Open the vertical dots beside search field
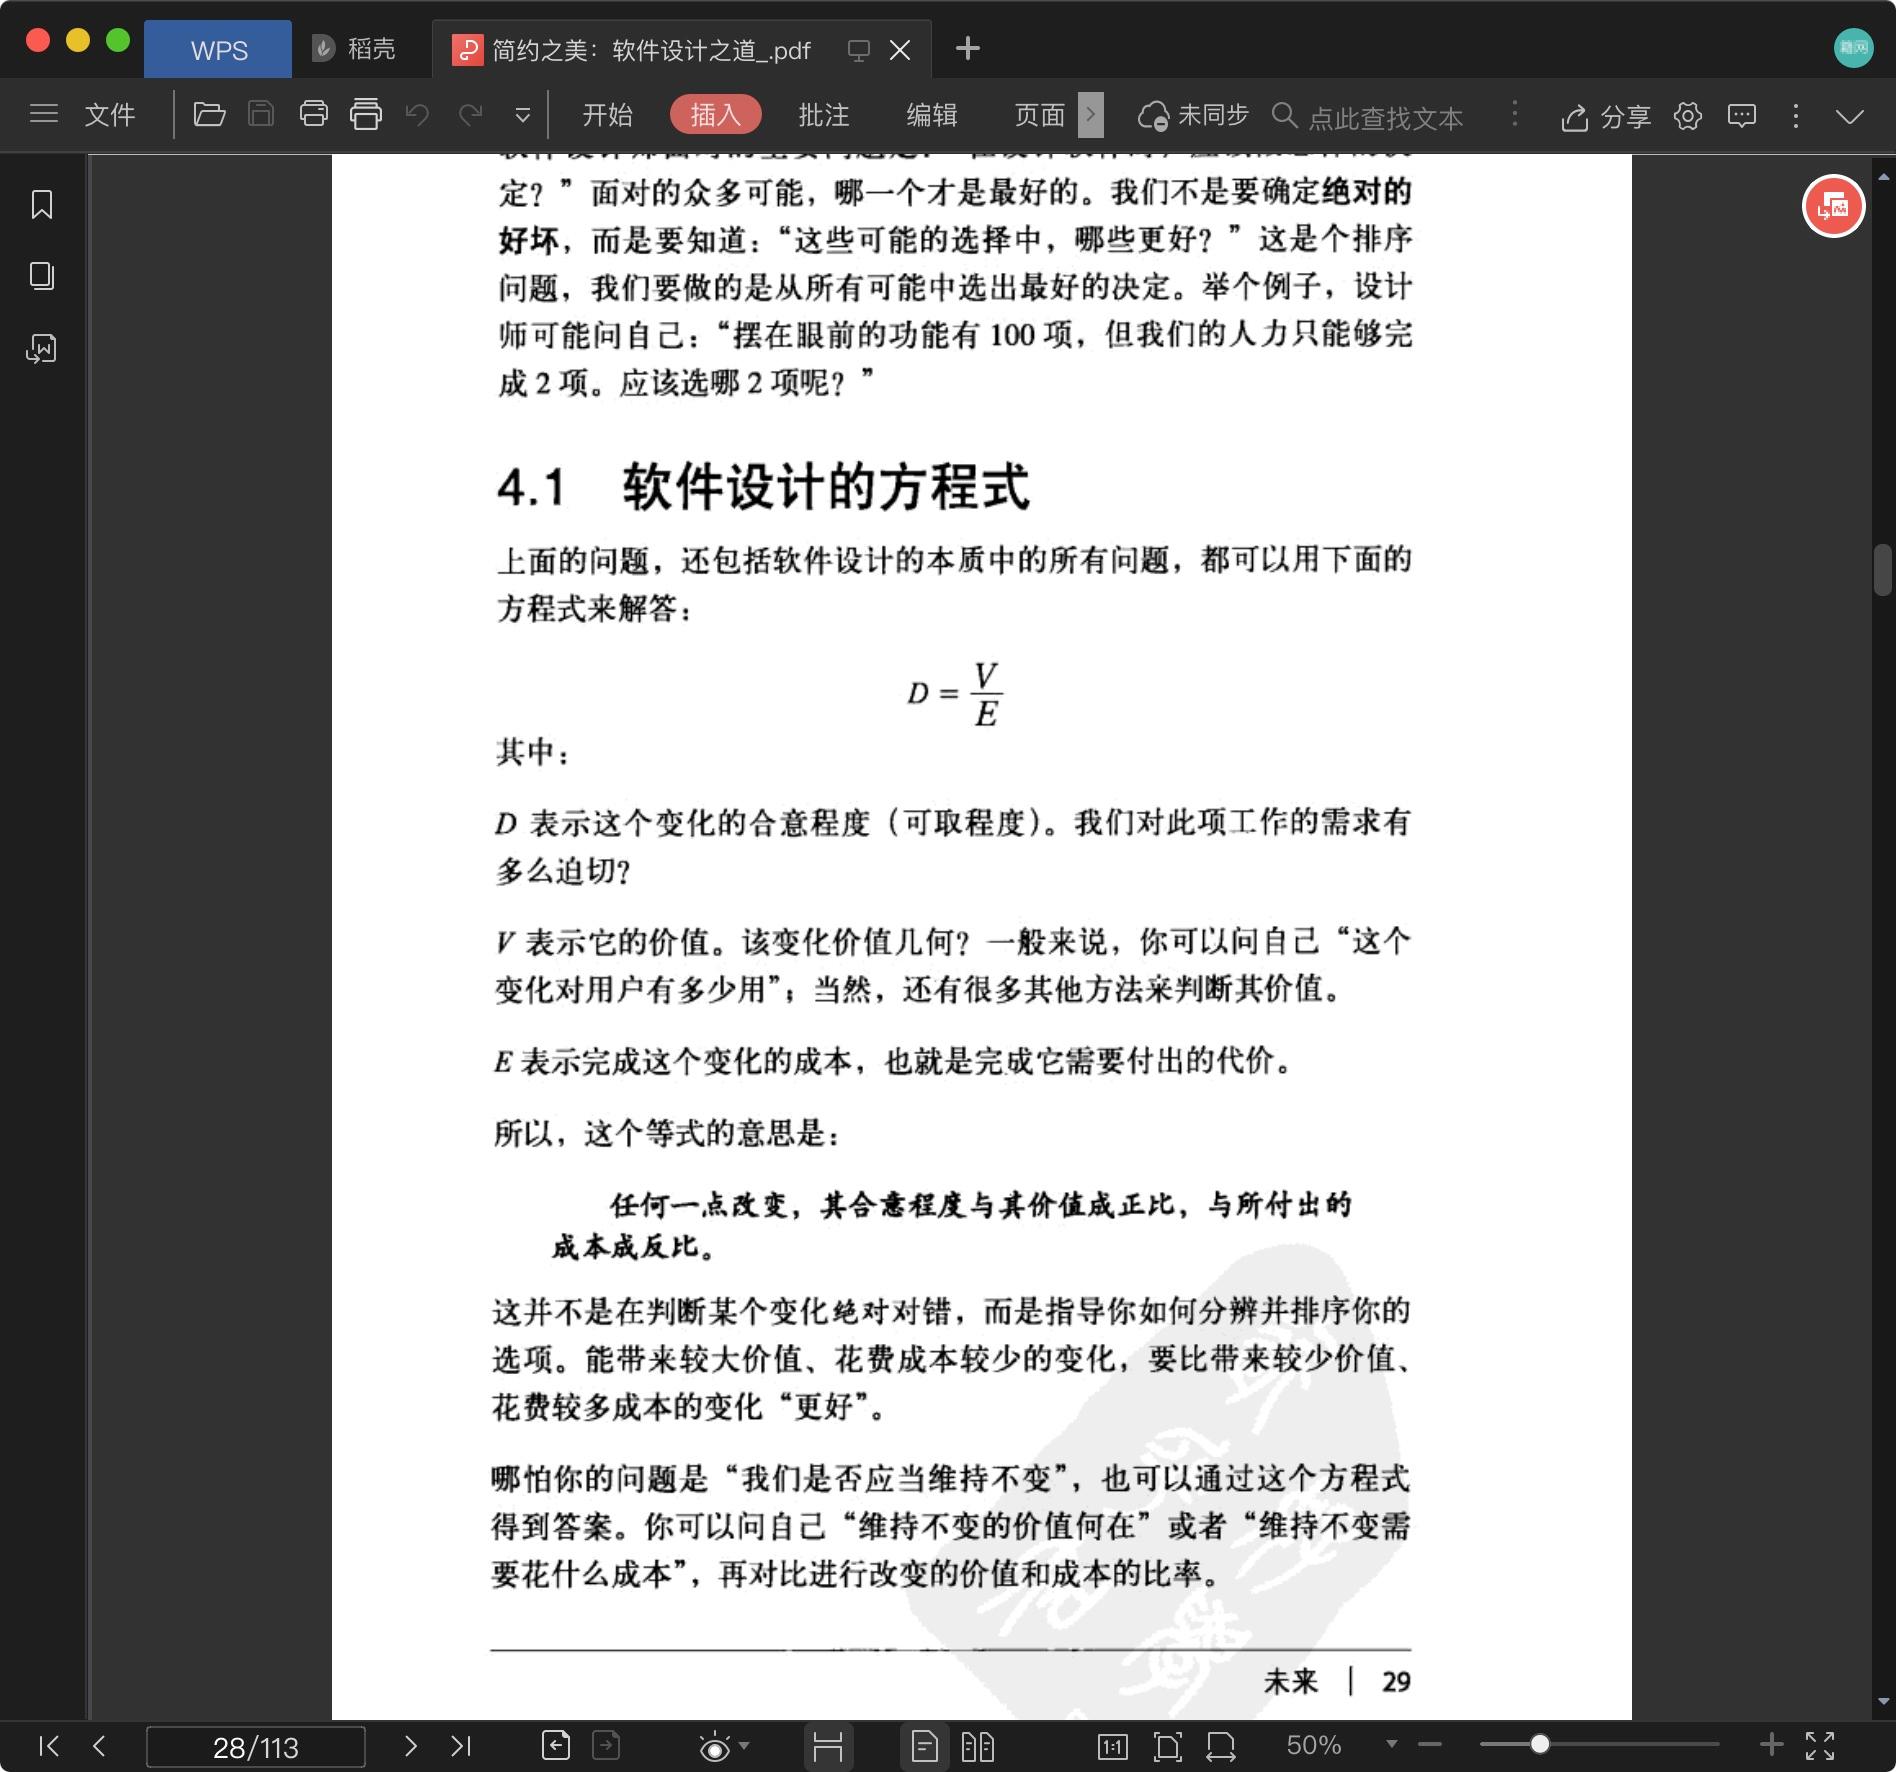 click(1515, 114)
